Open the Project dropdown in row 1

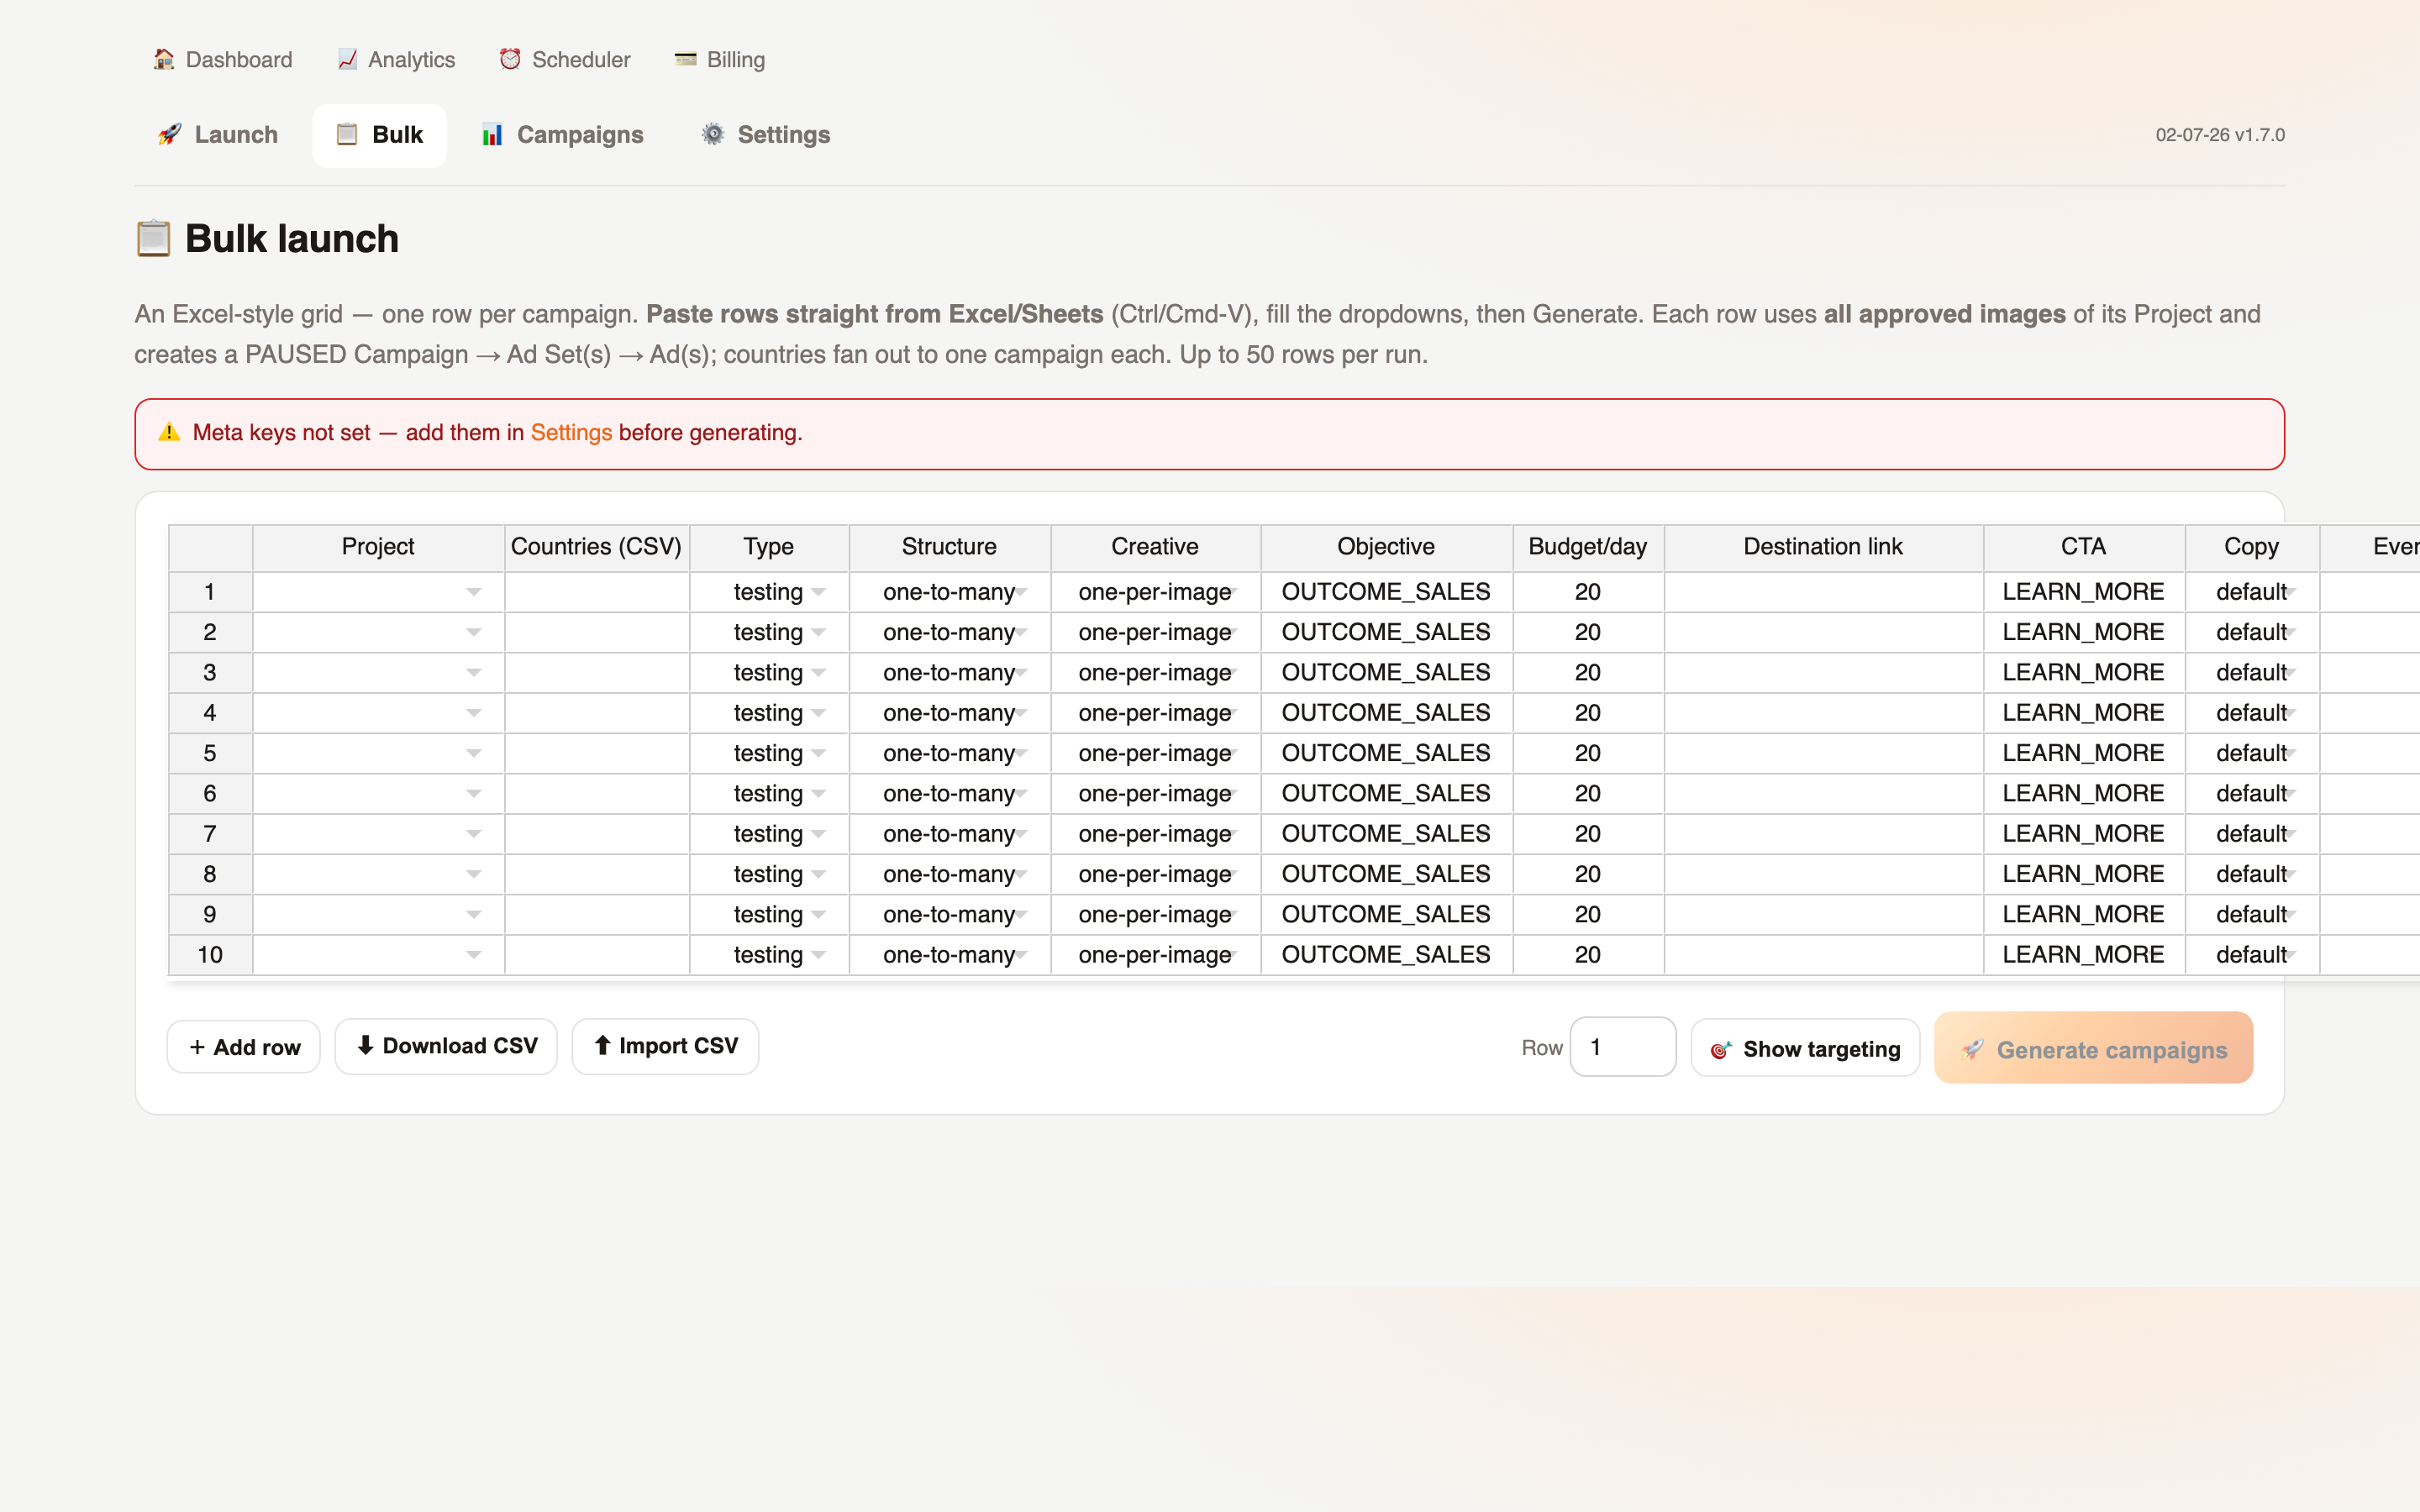pos(474,592)
